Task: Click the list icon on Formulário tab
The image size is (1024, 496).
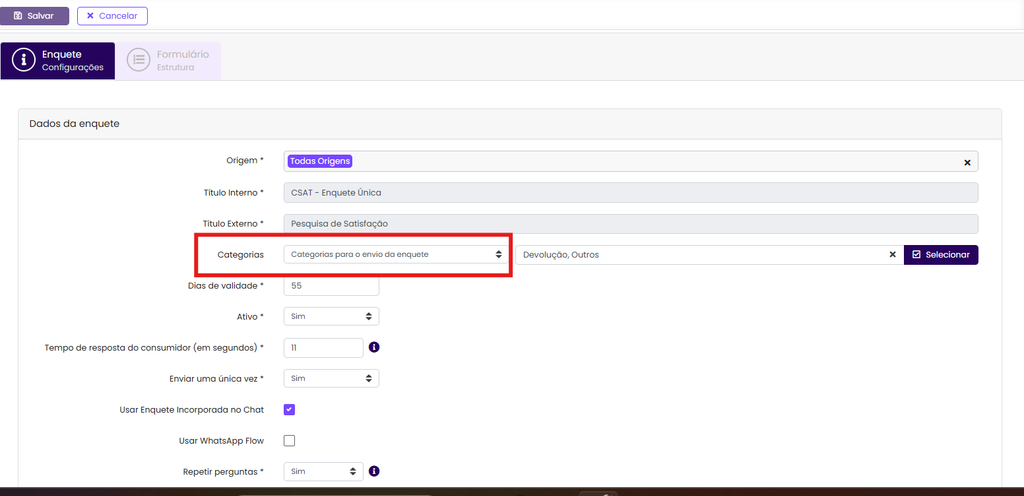Action: (x=138, y=59)
